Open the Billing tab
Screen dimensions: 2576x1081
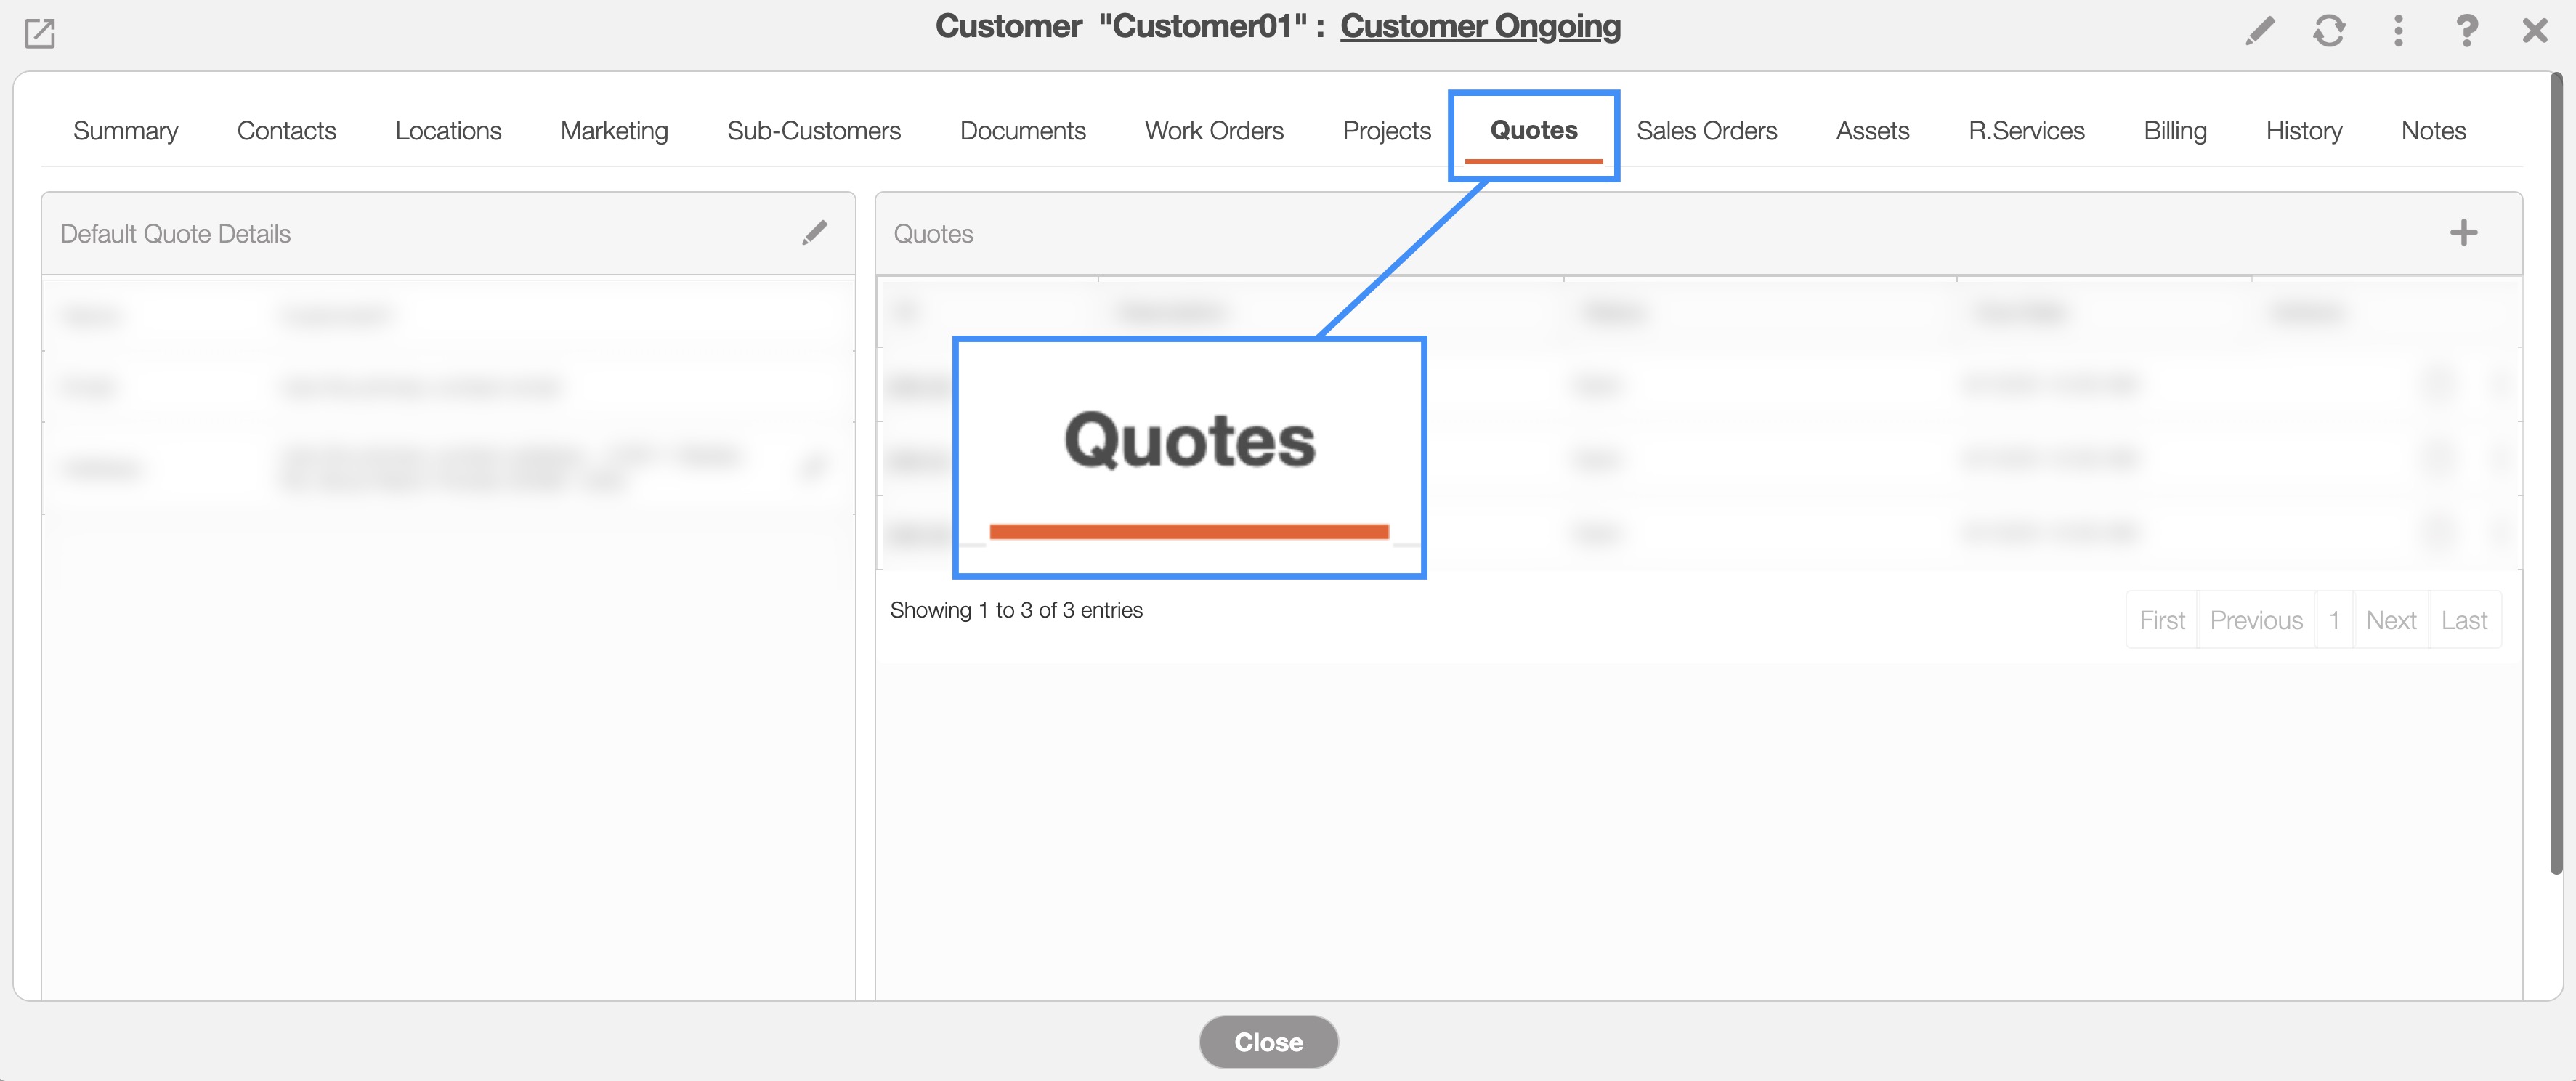[2174, 131]
